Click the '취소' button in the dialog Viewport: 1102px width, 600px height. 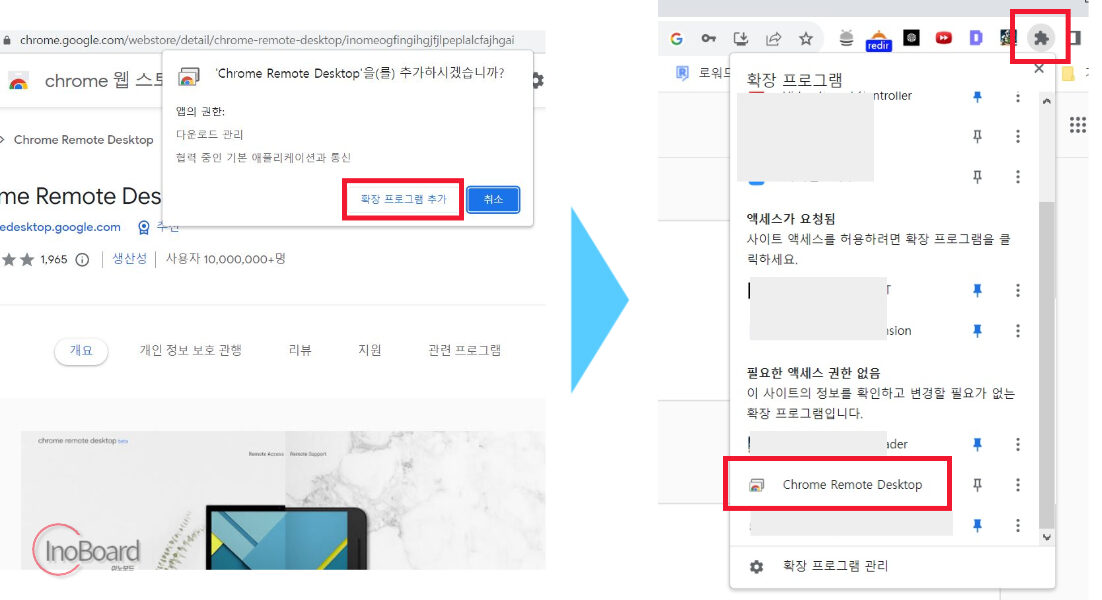(x=493, y=200)
